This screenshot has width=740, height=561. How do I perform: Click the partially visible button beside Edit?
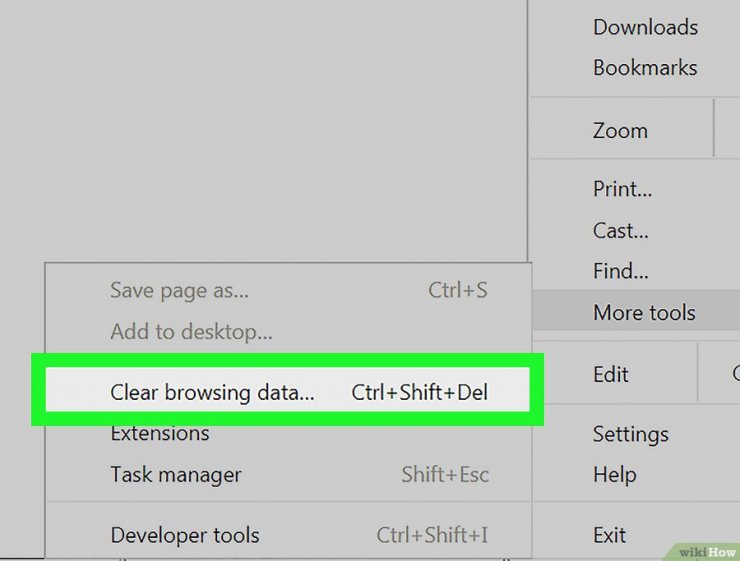click(719, 374)
